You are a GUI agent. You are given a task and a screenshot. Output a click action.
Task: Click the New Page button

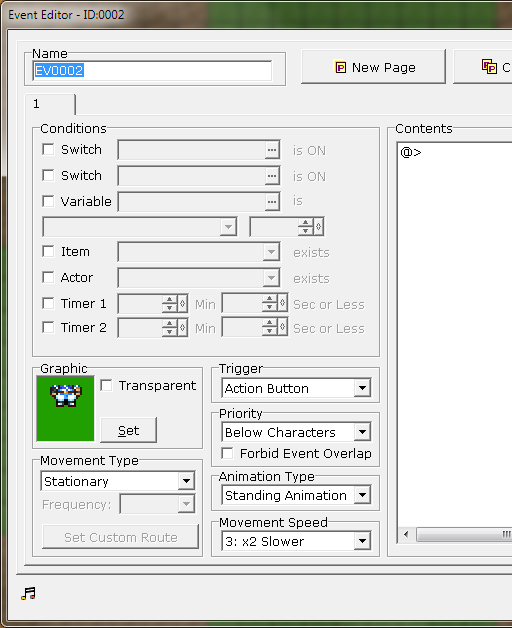pos(373,67)
